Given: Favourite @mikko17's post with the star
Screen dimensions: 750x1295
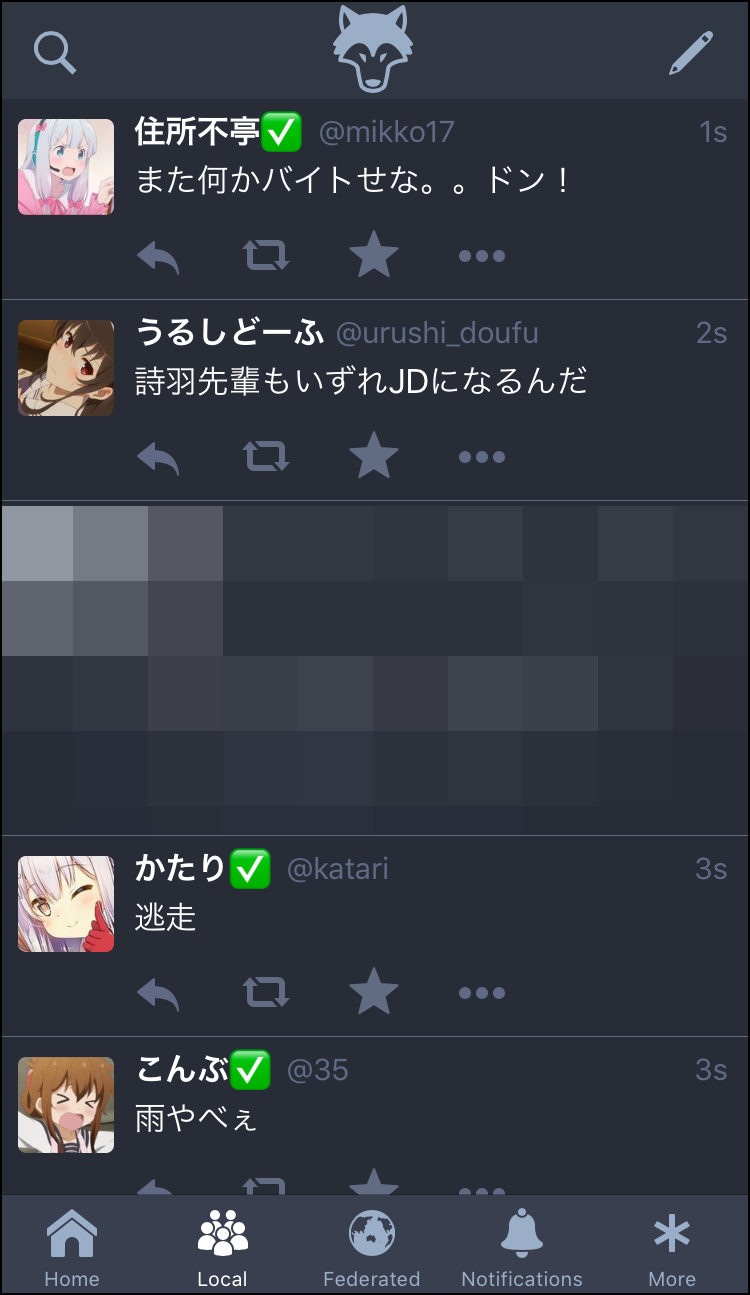Looking at the screenshot, I should [x=374, y=255].
